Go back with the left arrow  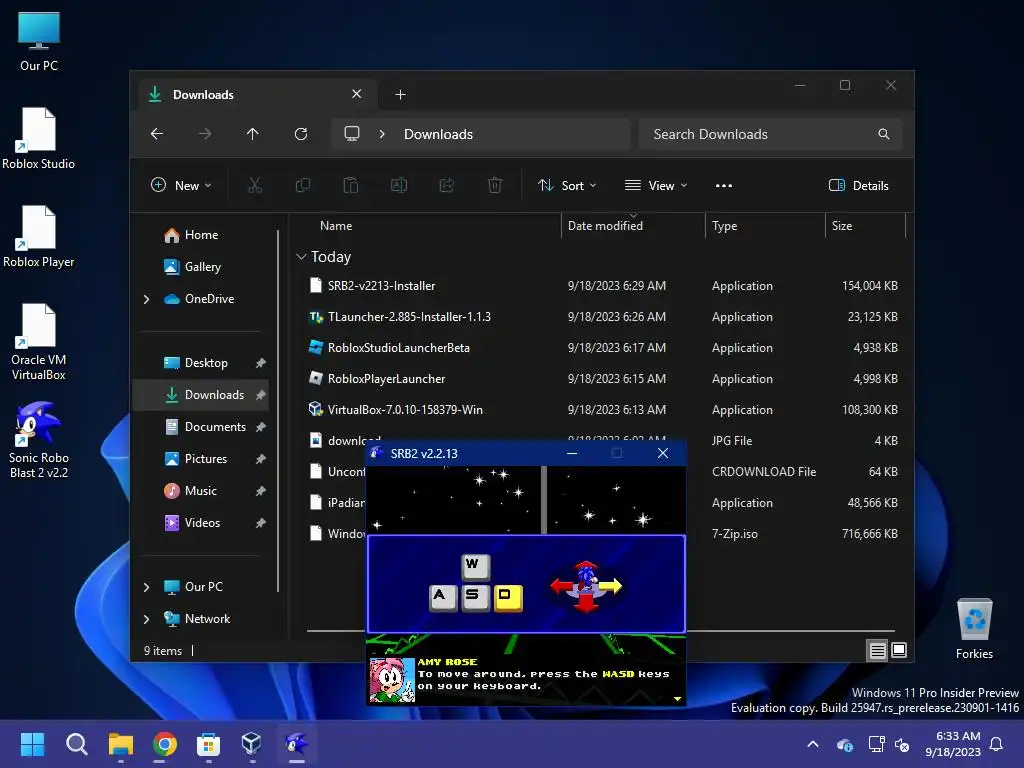point(157,134)
